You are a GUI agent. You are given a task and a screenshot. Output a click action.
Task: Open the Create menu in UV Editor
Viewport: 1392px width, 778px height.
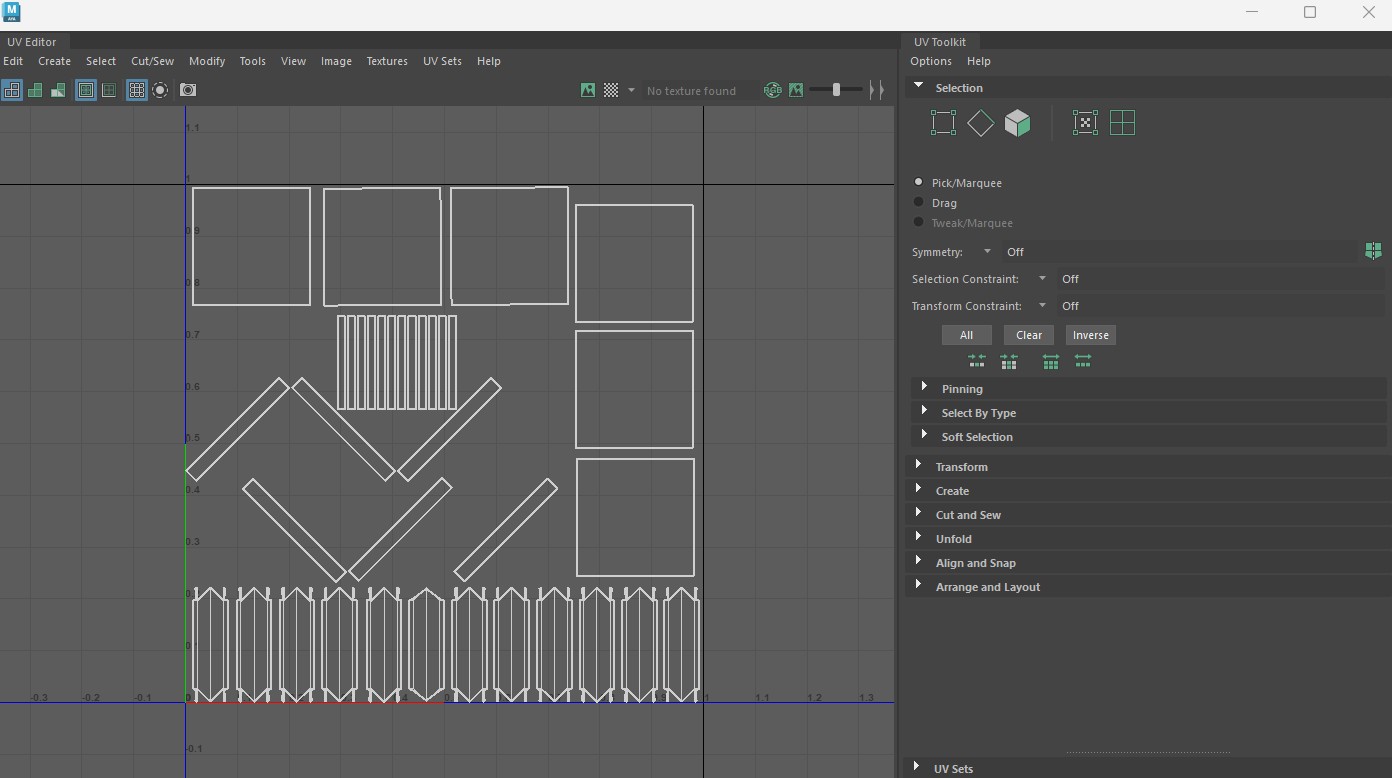pos(54,61)
